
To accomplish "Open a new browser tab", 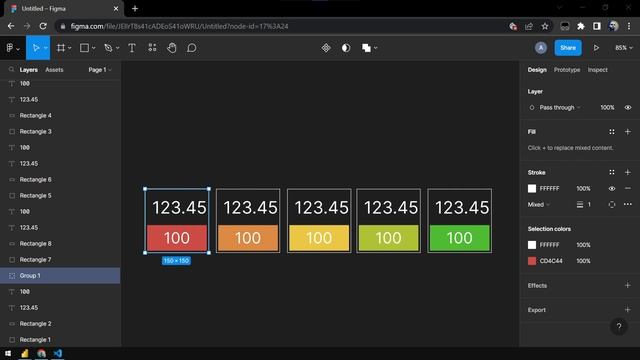I will (135, 9).
